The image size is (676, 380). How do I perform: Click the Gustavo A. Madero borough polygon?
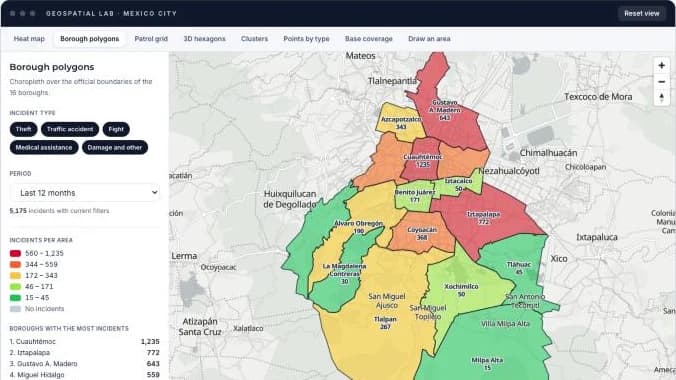point(444,110)
